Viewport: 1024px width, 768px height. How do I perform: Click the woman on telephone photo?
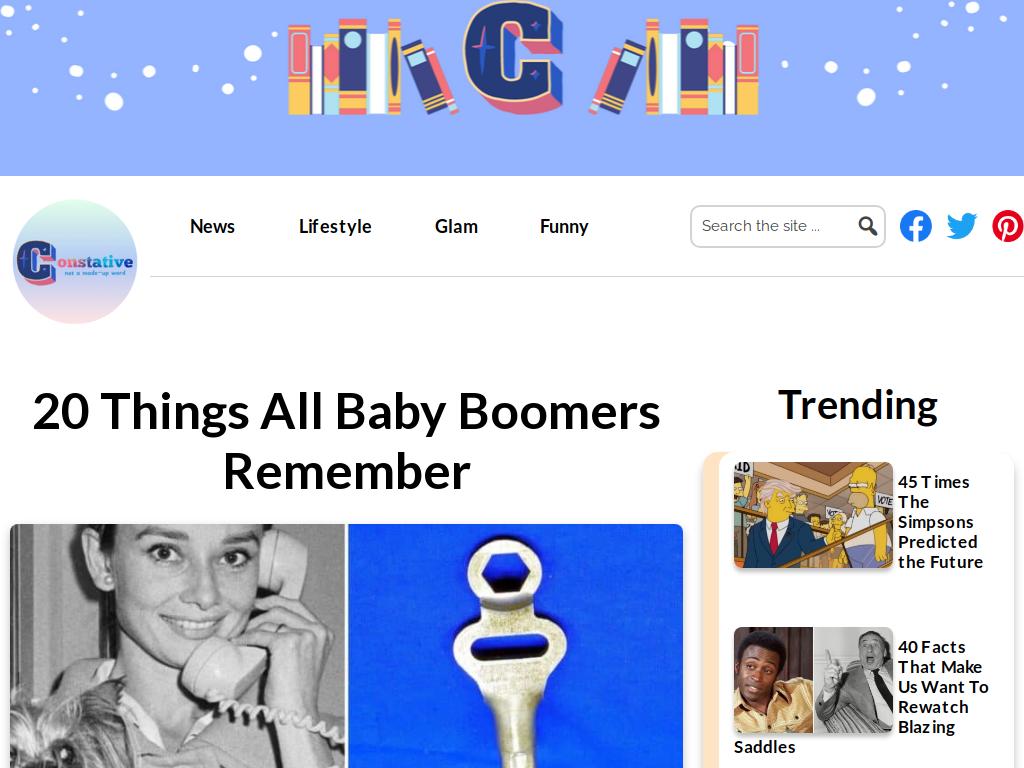[178, 646]
